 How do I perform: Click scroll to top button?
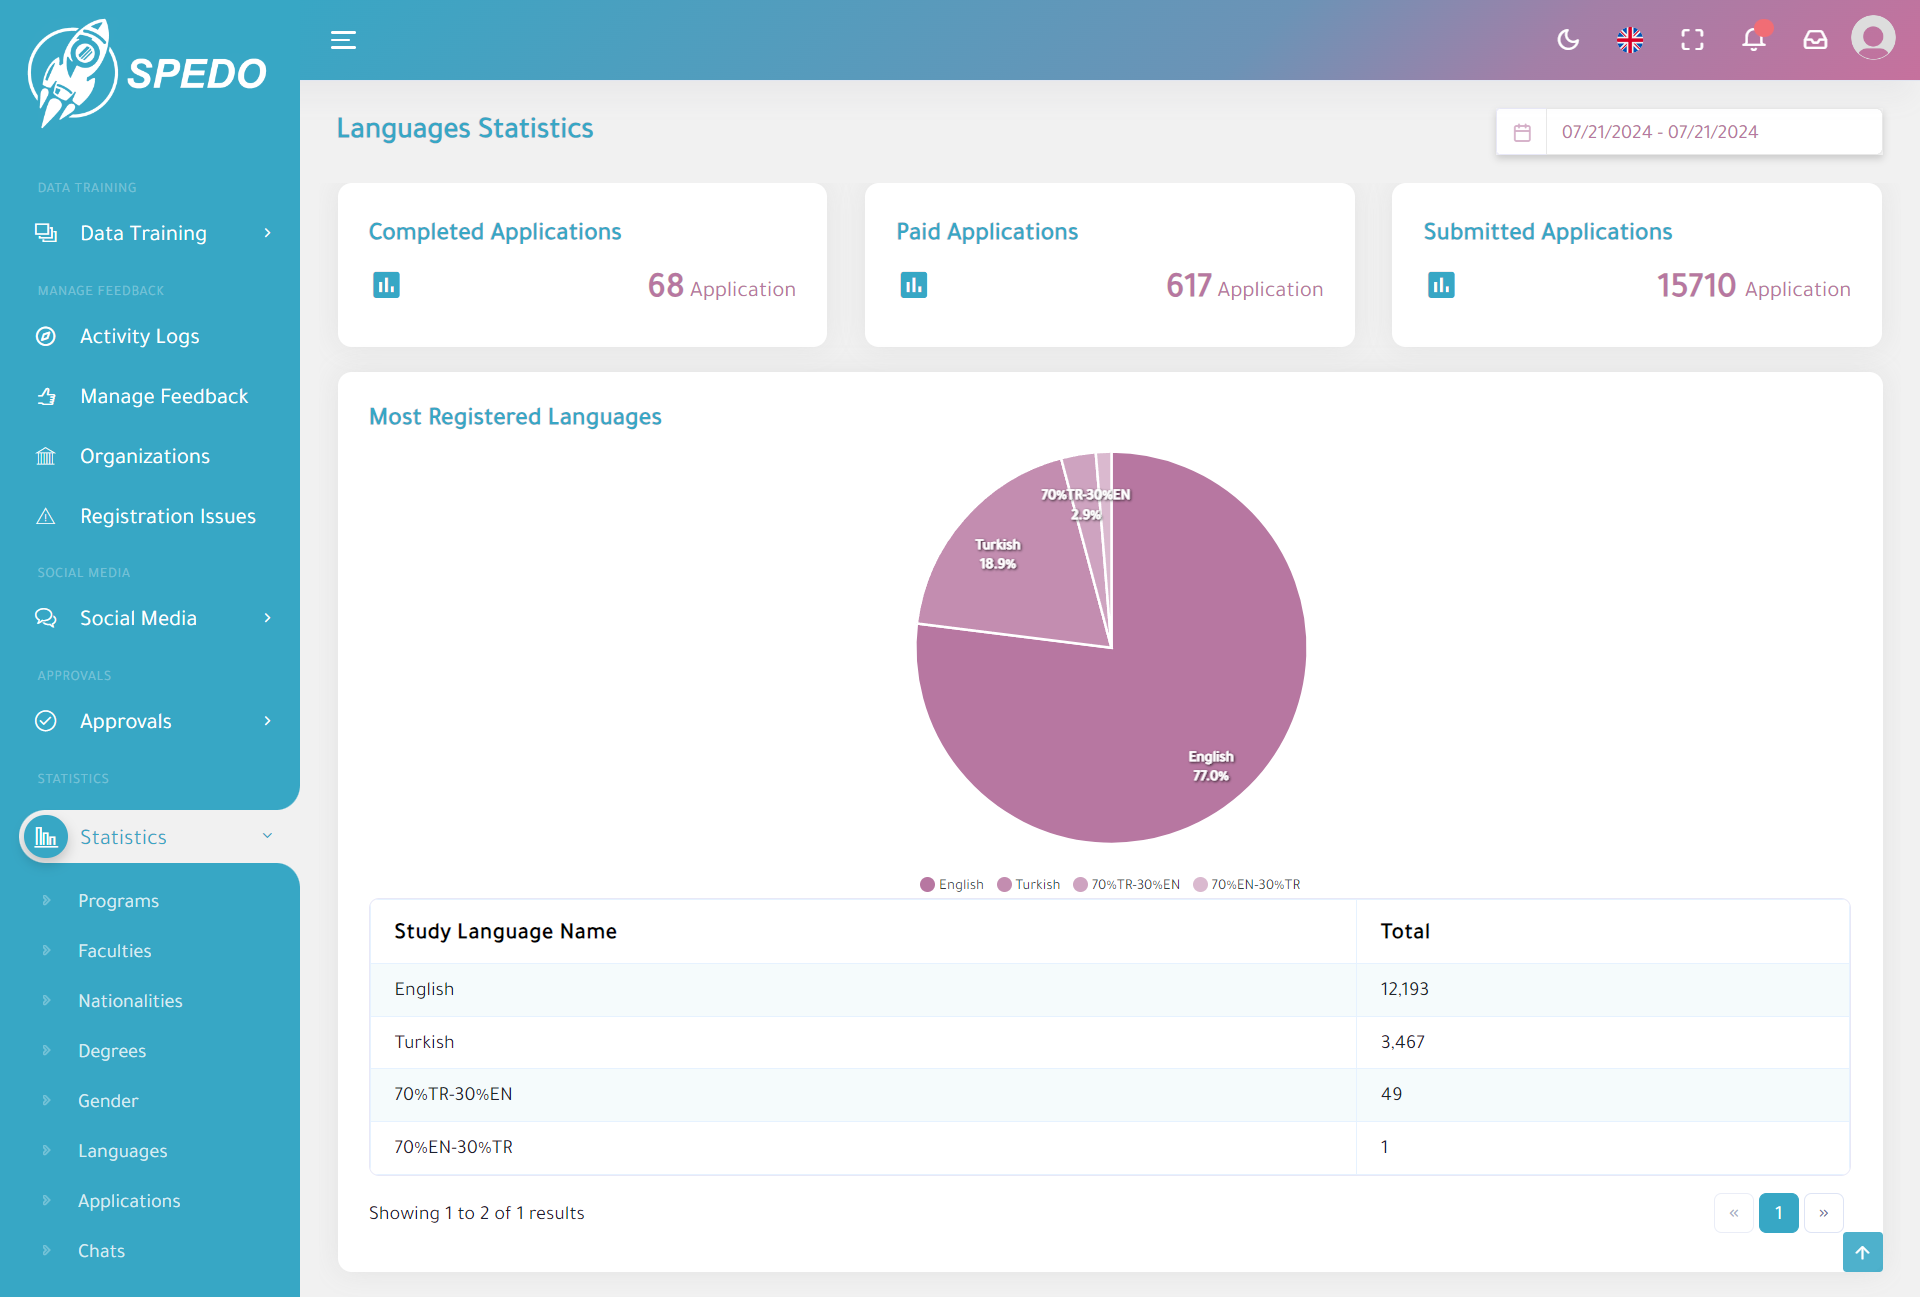coord(1862,1252)
